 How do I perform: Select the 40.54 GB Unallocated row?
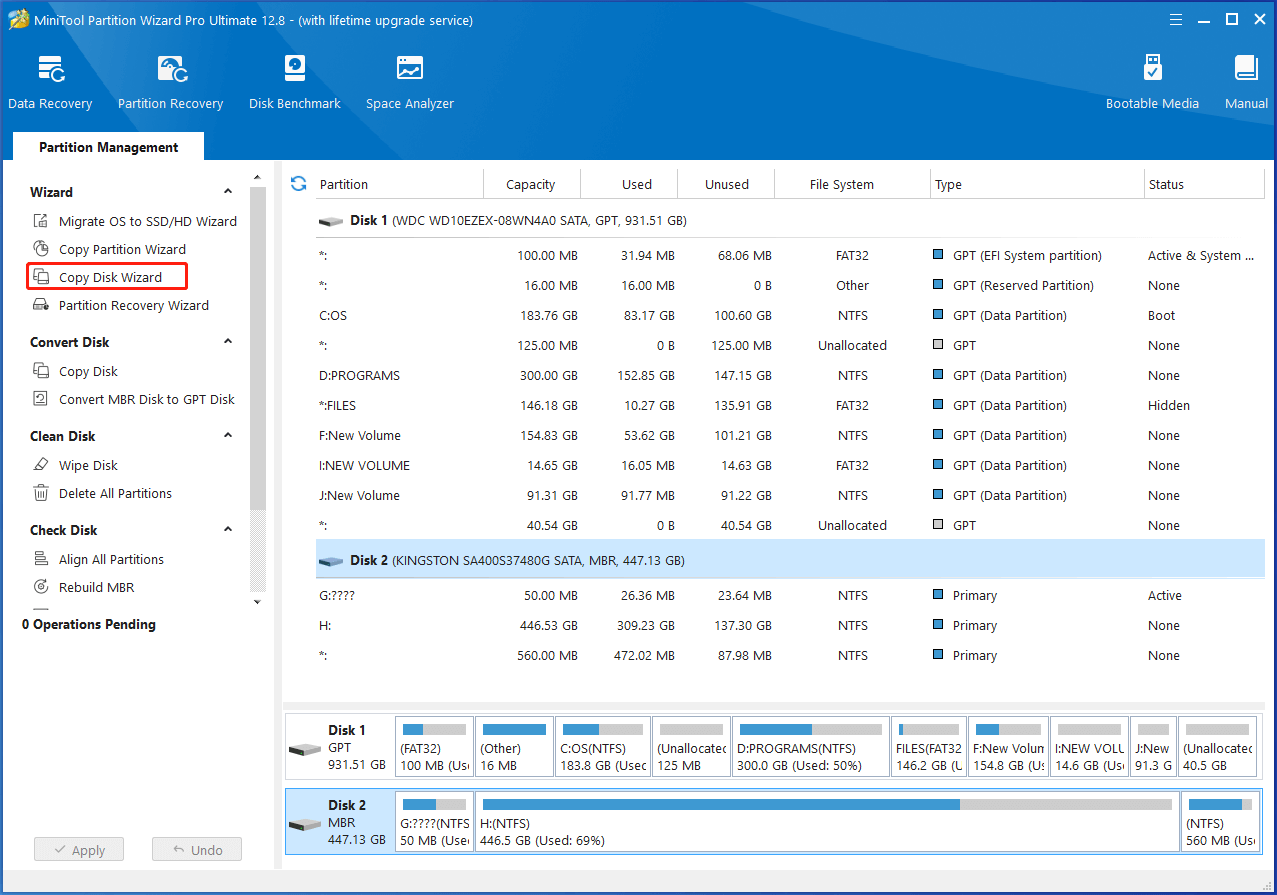tap(790, 525)
